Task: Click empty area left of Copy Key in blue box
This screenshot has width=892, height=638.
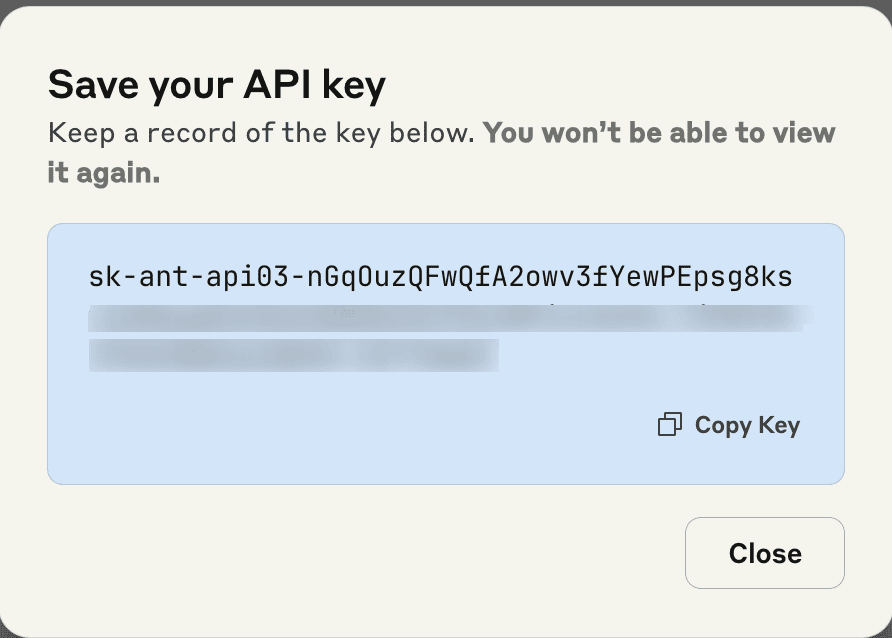Action: 350,426
